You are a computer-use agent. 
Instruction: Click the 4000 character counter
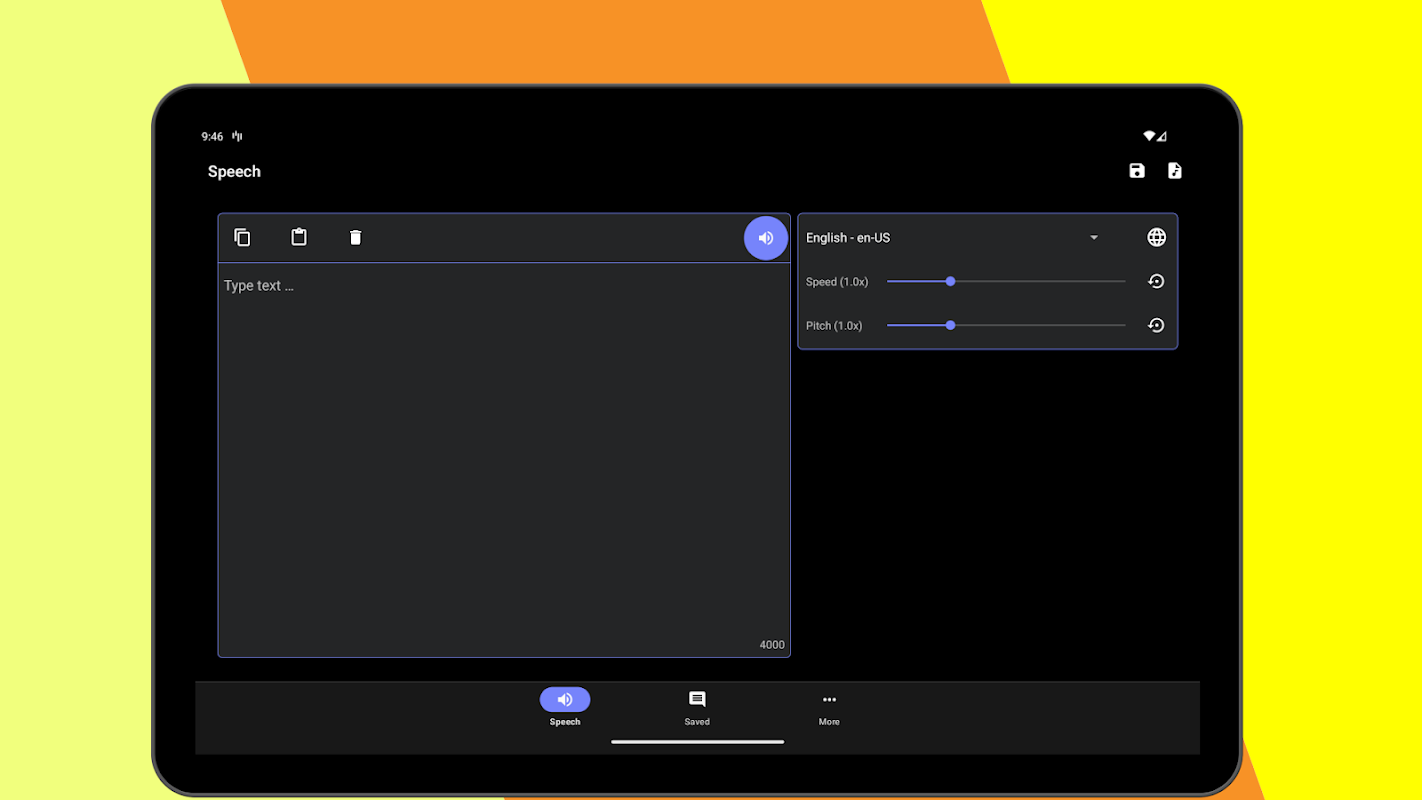[x=772, y=645]
